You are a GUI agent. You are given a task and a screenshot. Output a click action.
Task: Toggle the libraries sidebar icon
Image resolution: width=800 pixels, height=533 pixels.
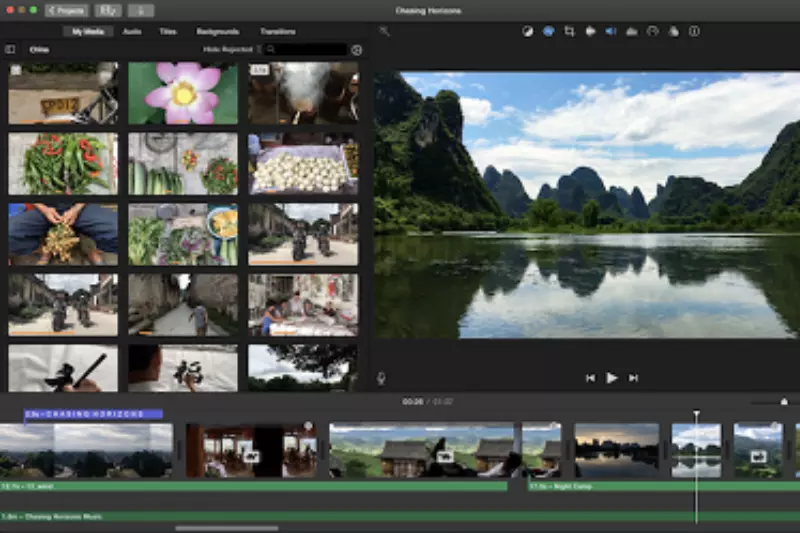[x=10, y=49]
